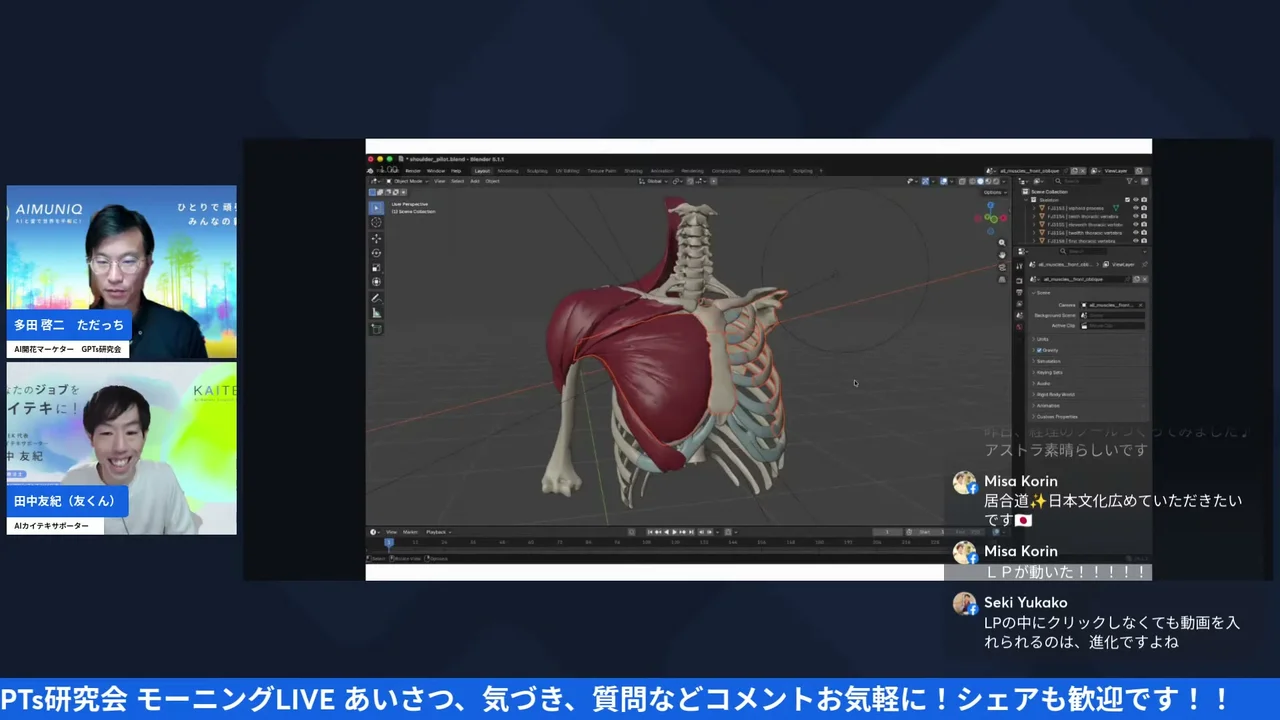Expand the Keying Sets panel

(1047, 372)
